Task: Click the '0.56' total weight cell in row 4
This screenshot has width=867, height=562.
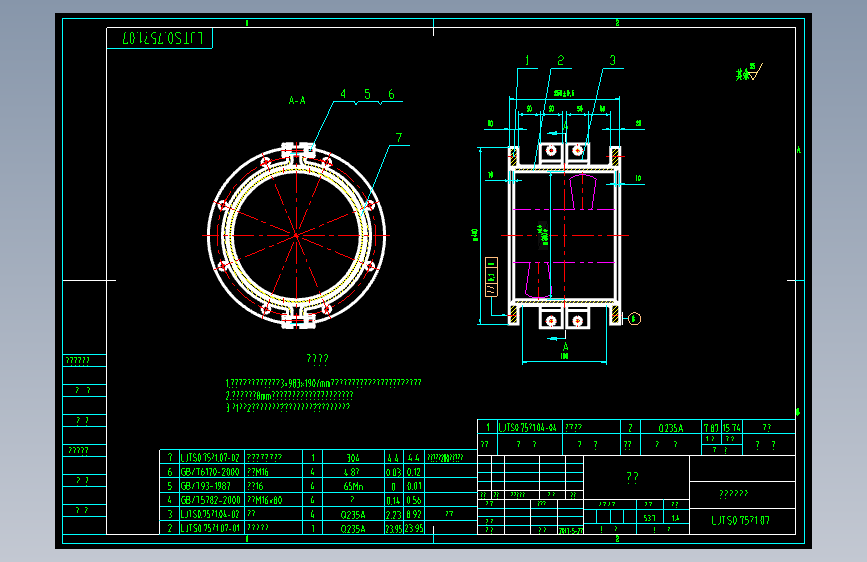Action: [414, 500]
